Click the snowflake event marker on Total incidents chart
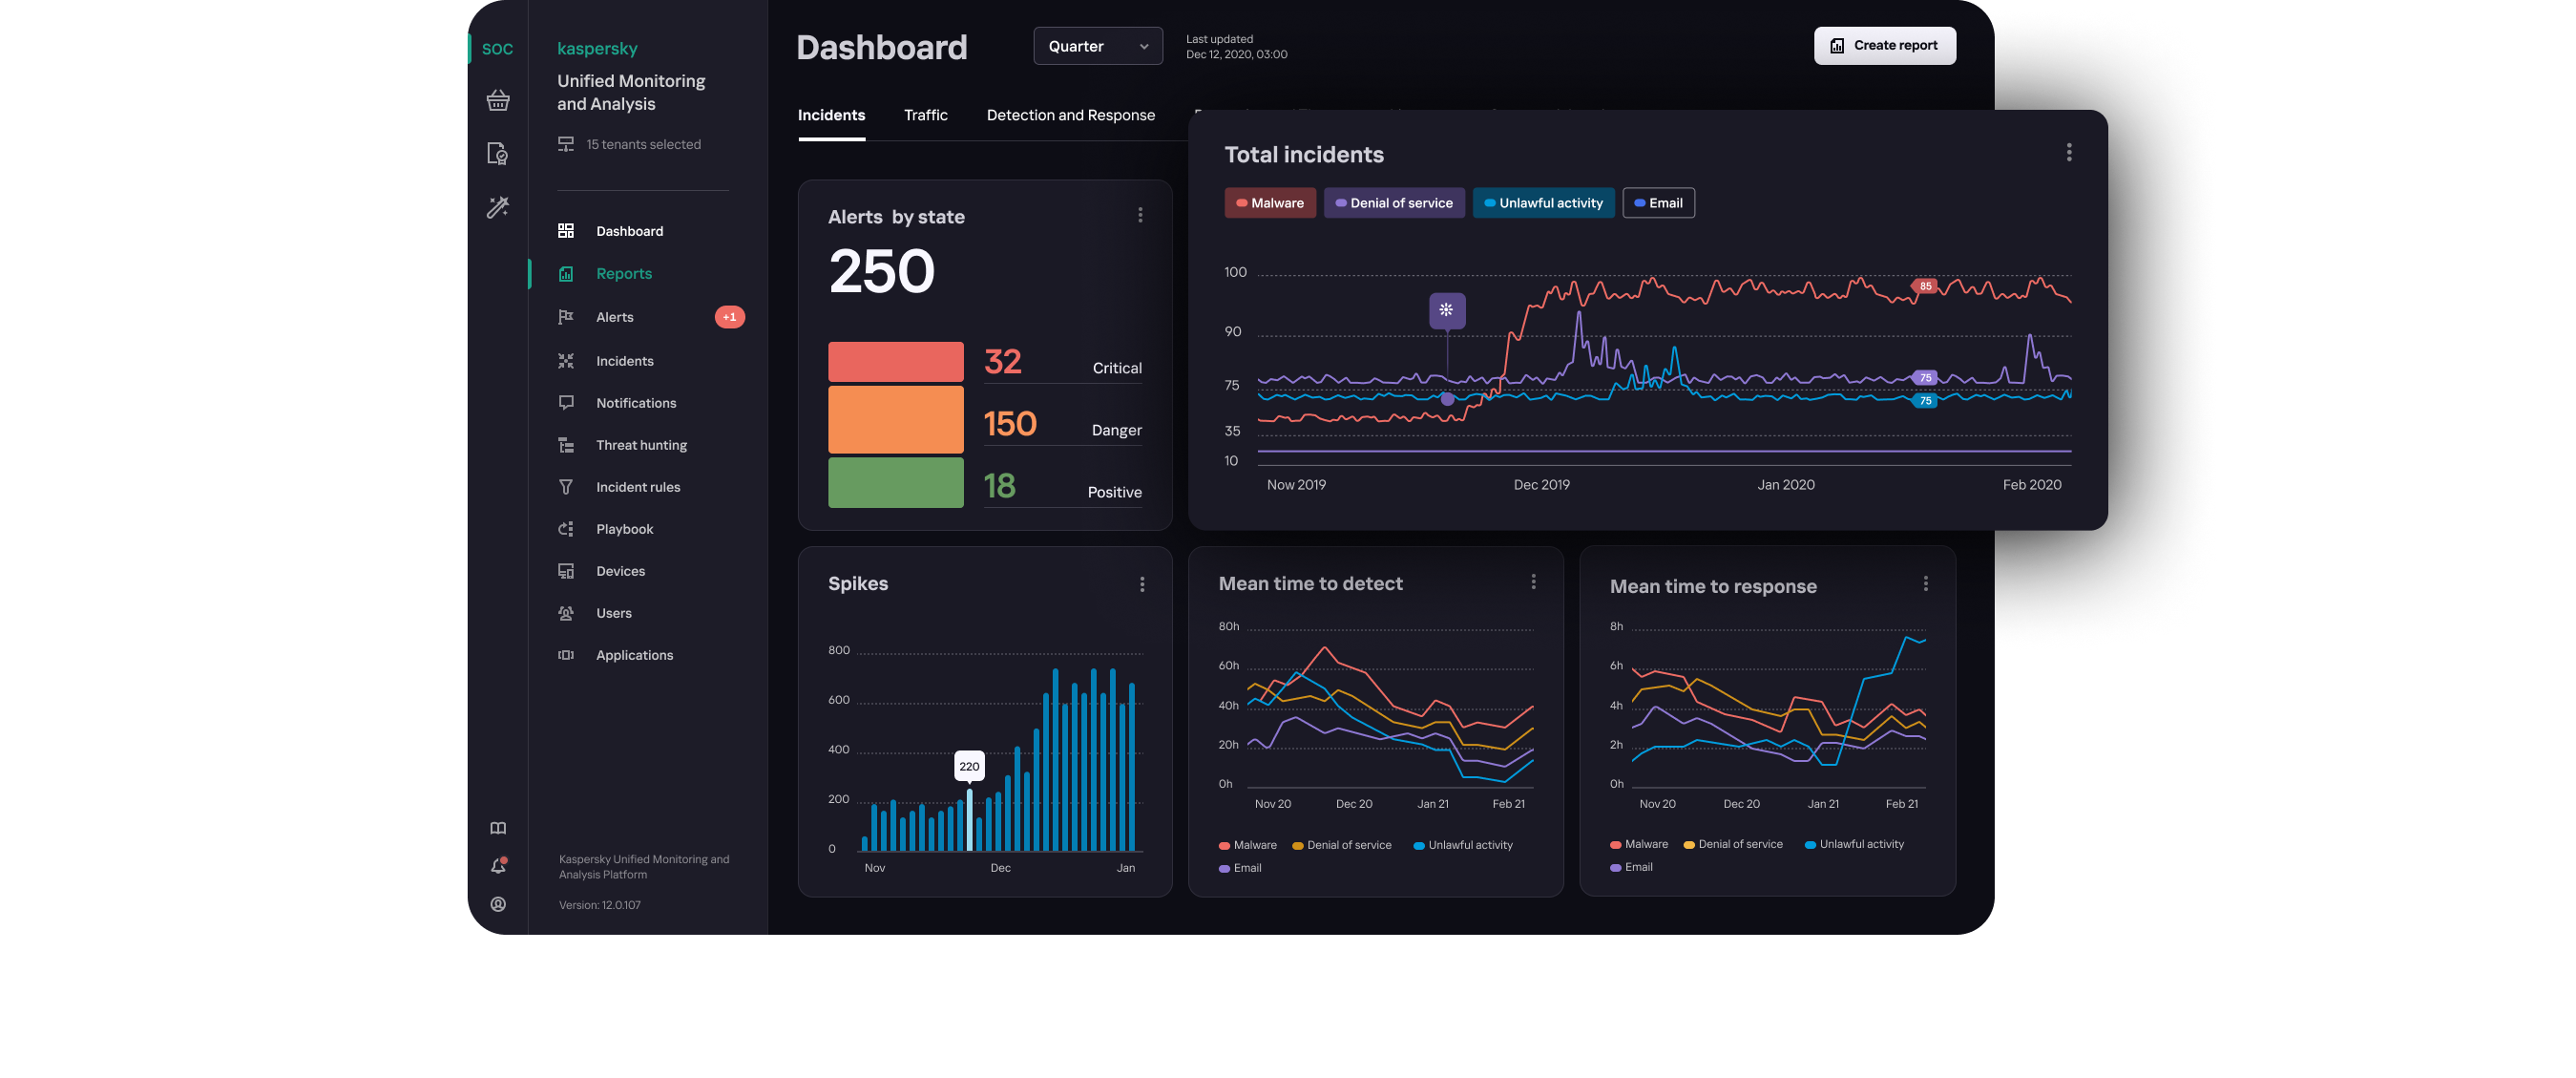 1446,310
